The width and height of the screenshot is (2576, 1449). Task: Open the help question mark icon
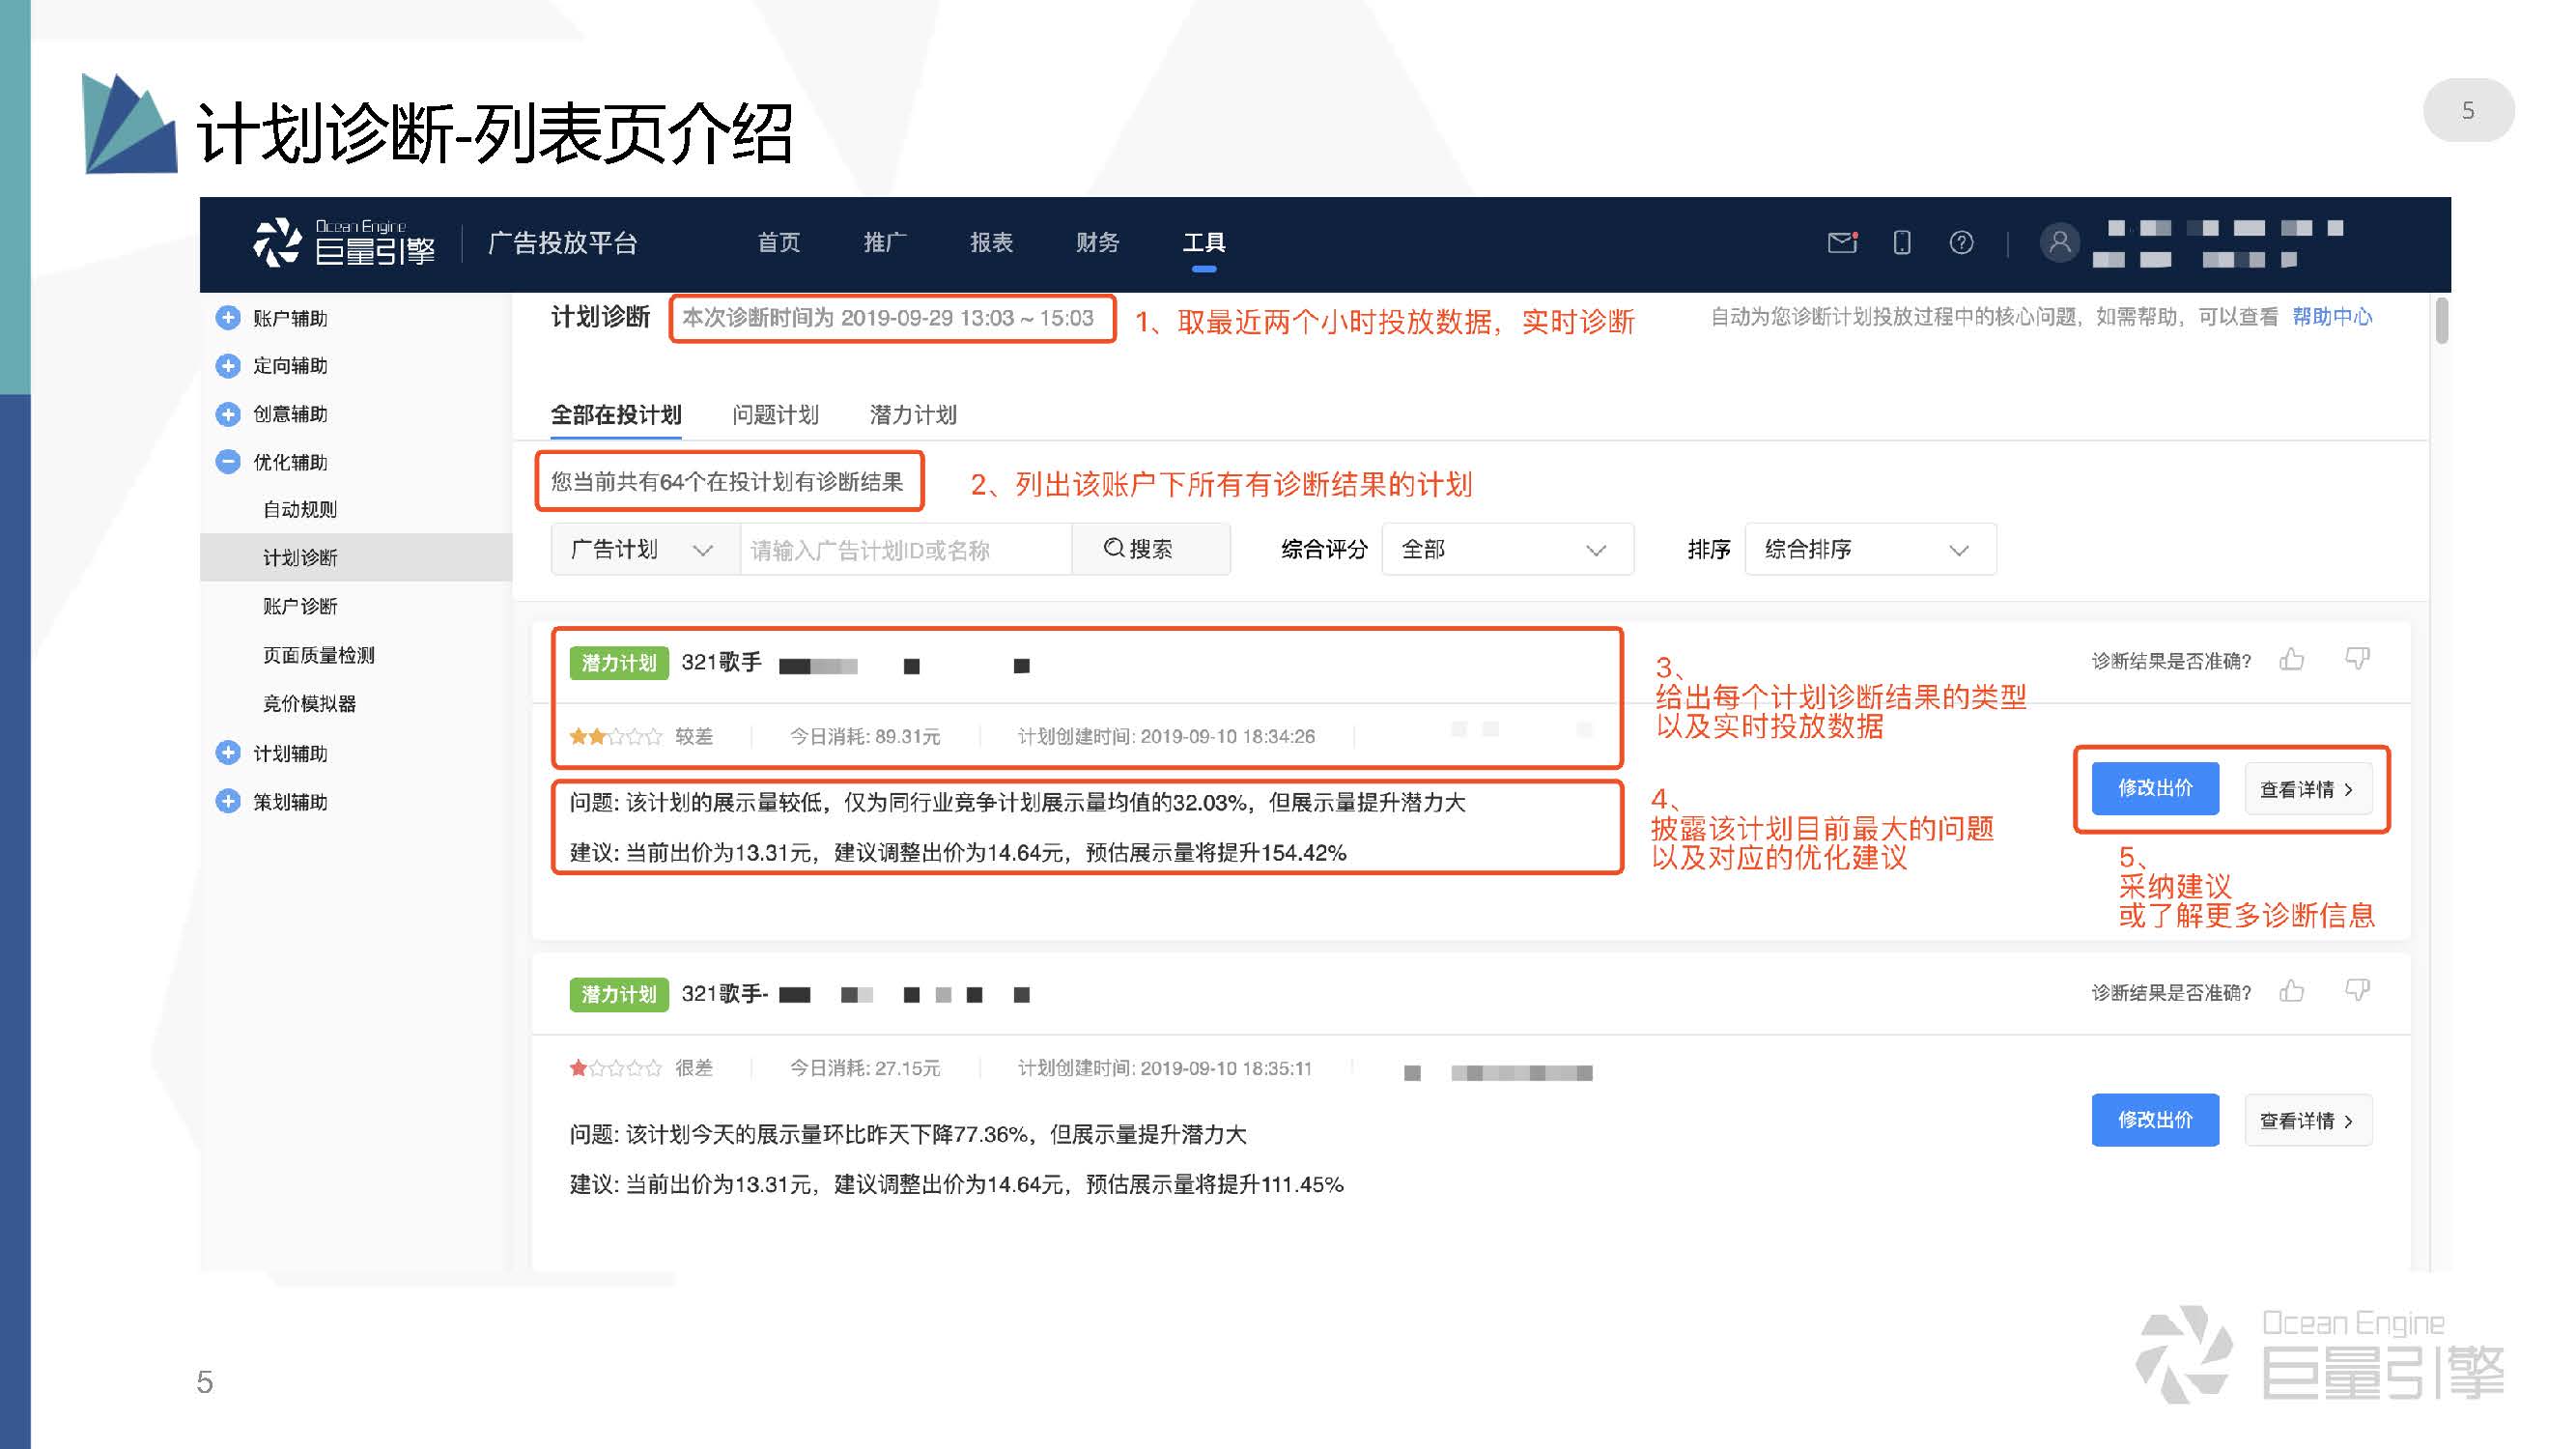[1961, 243]
